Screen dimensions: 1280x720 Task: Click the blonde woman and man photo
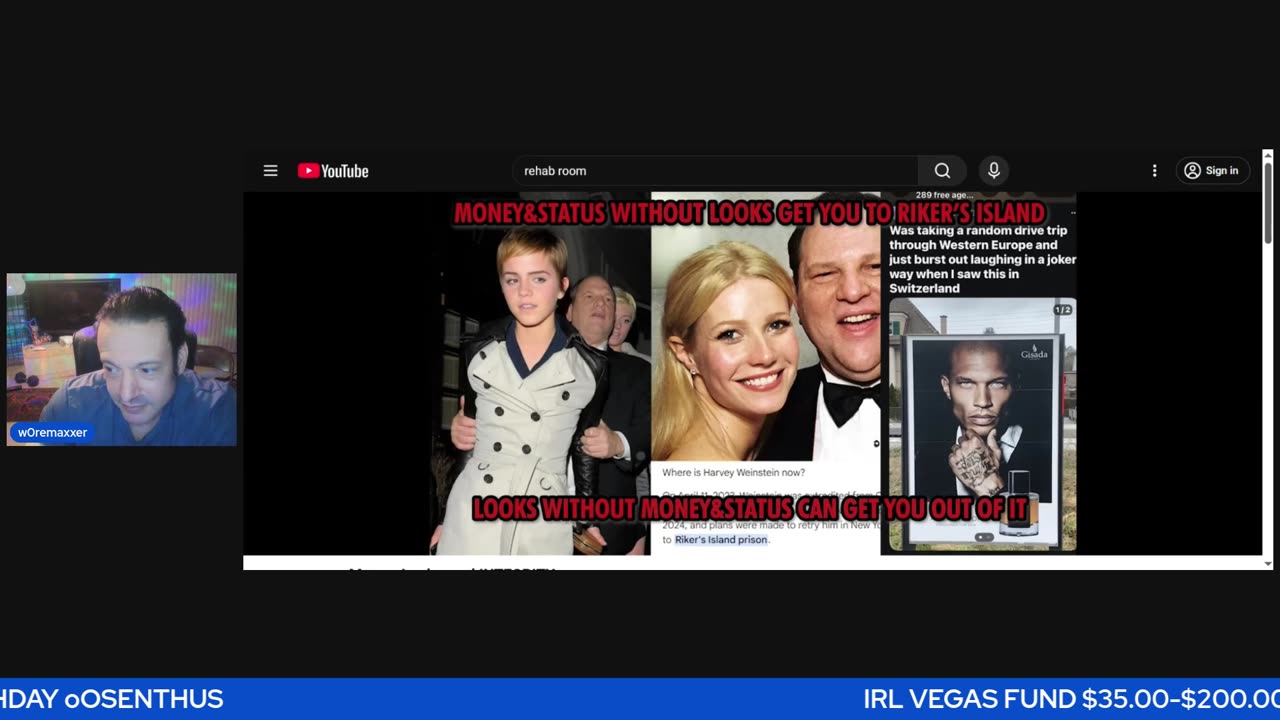pyautogui.click(x=766, y=326)
